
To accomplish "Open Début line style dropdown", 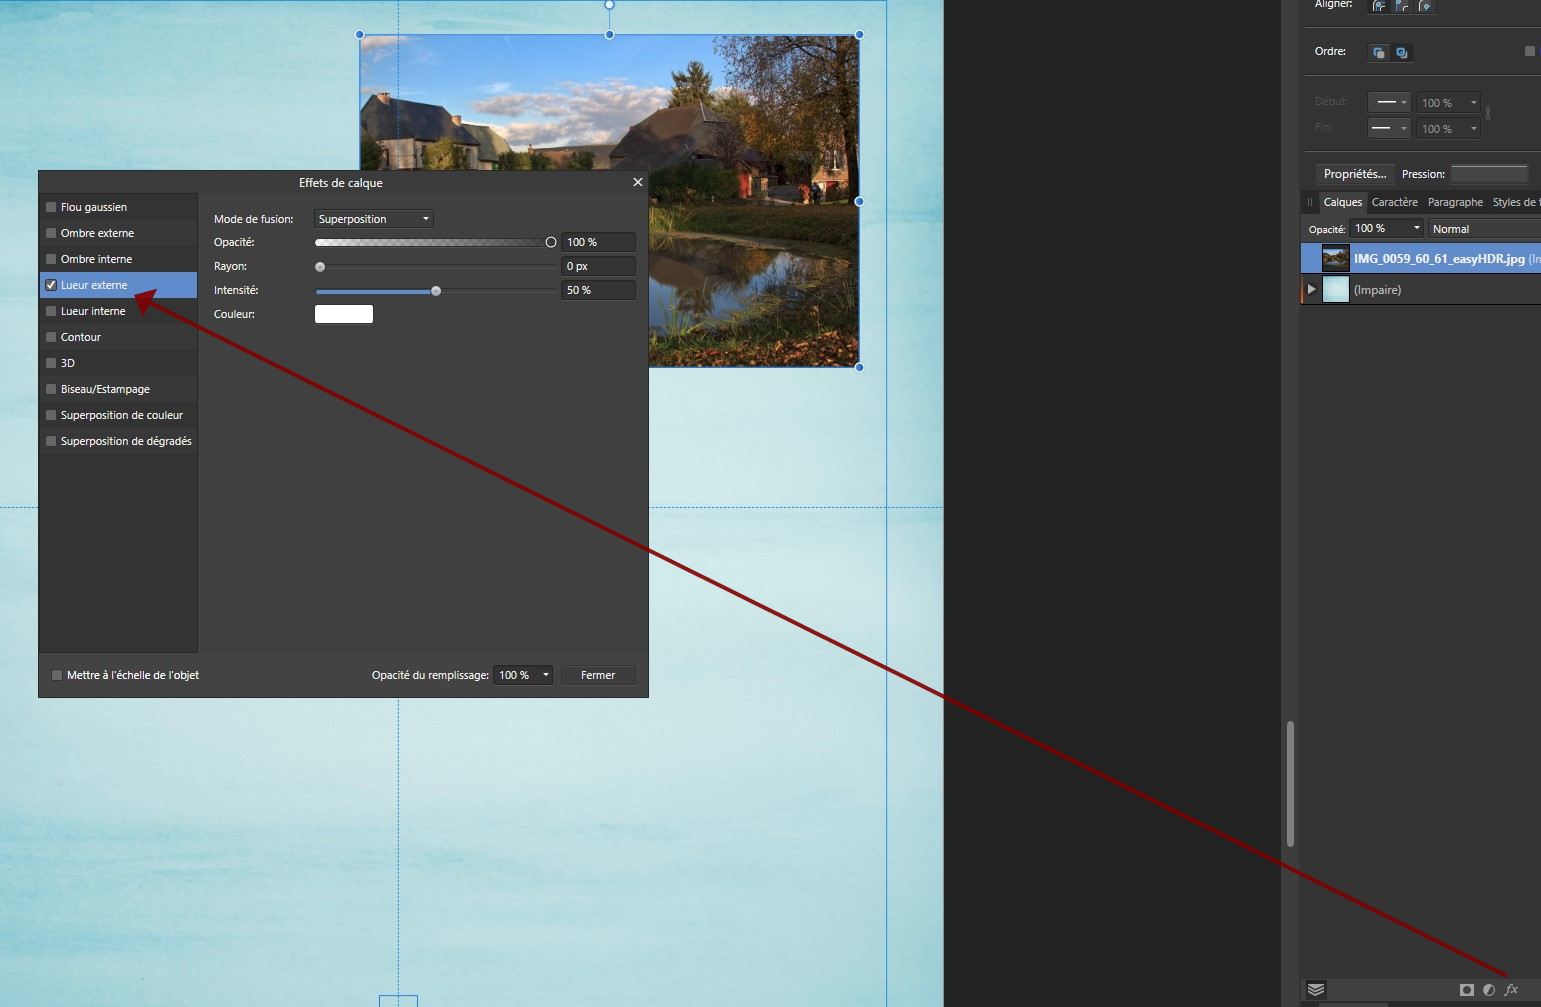I will 1389,102.
